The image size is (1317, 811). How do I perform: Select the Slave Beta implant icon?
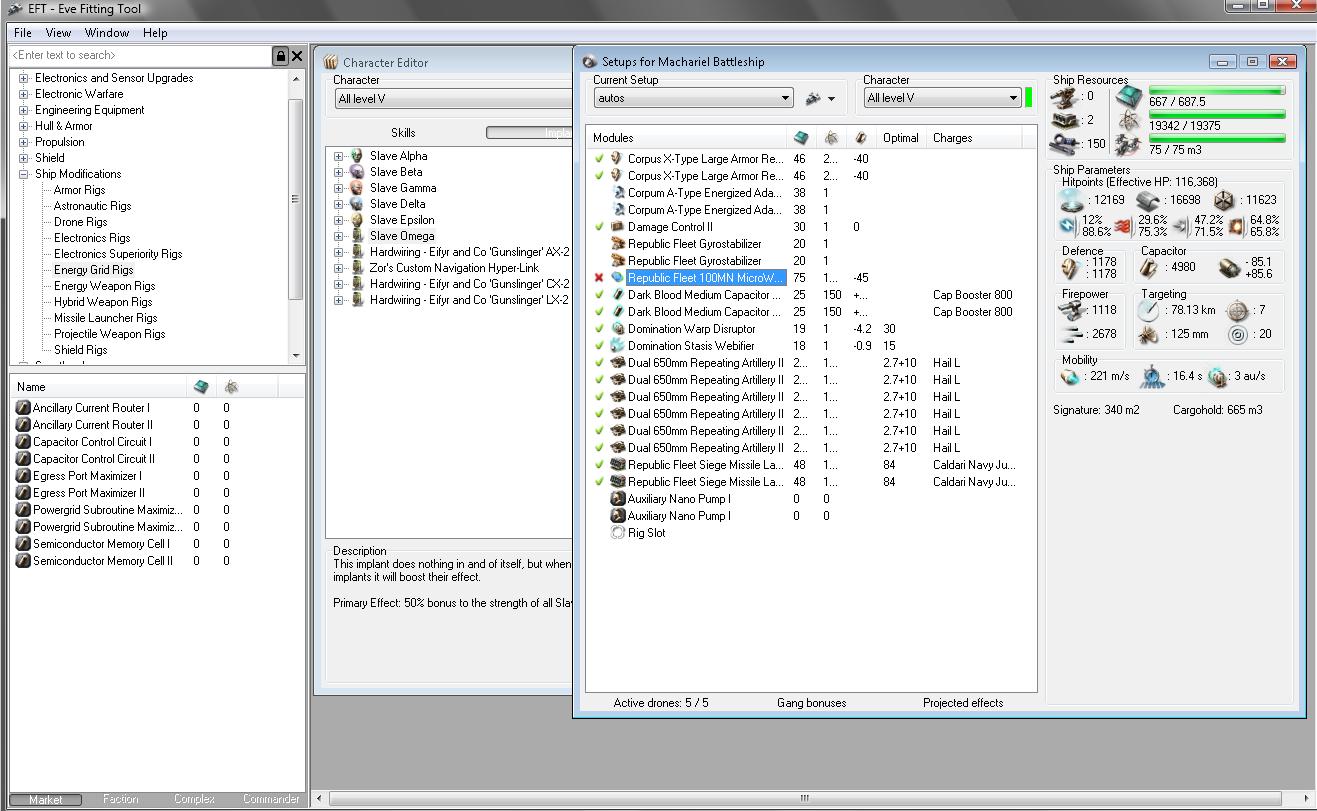pos(357,172)
